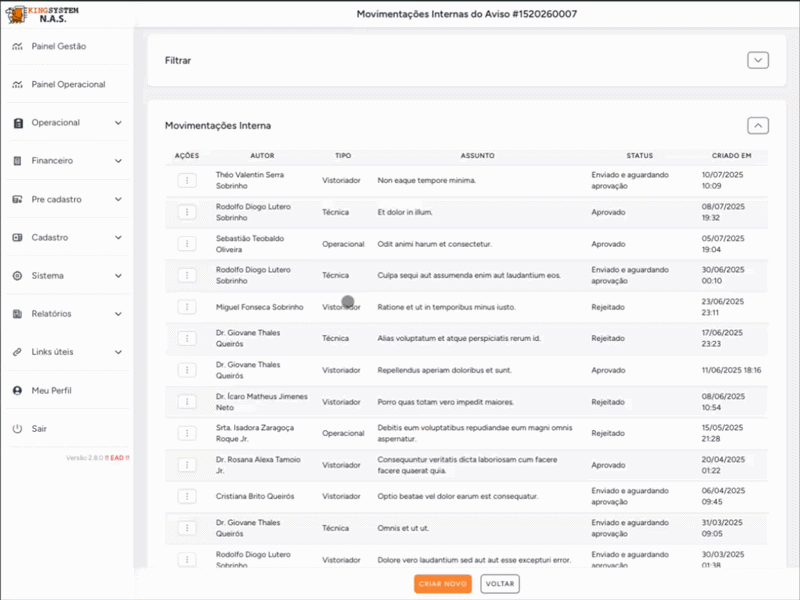The width and height of the screenshot is (800, 600).
Task: Click the KingSystem N.A.S. logo
Action: [x=44, y=13]
